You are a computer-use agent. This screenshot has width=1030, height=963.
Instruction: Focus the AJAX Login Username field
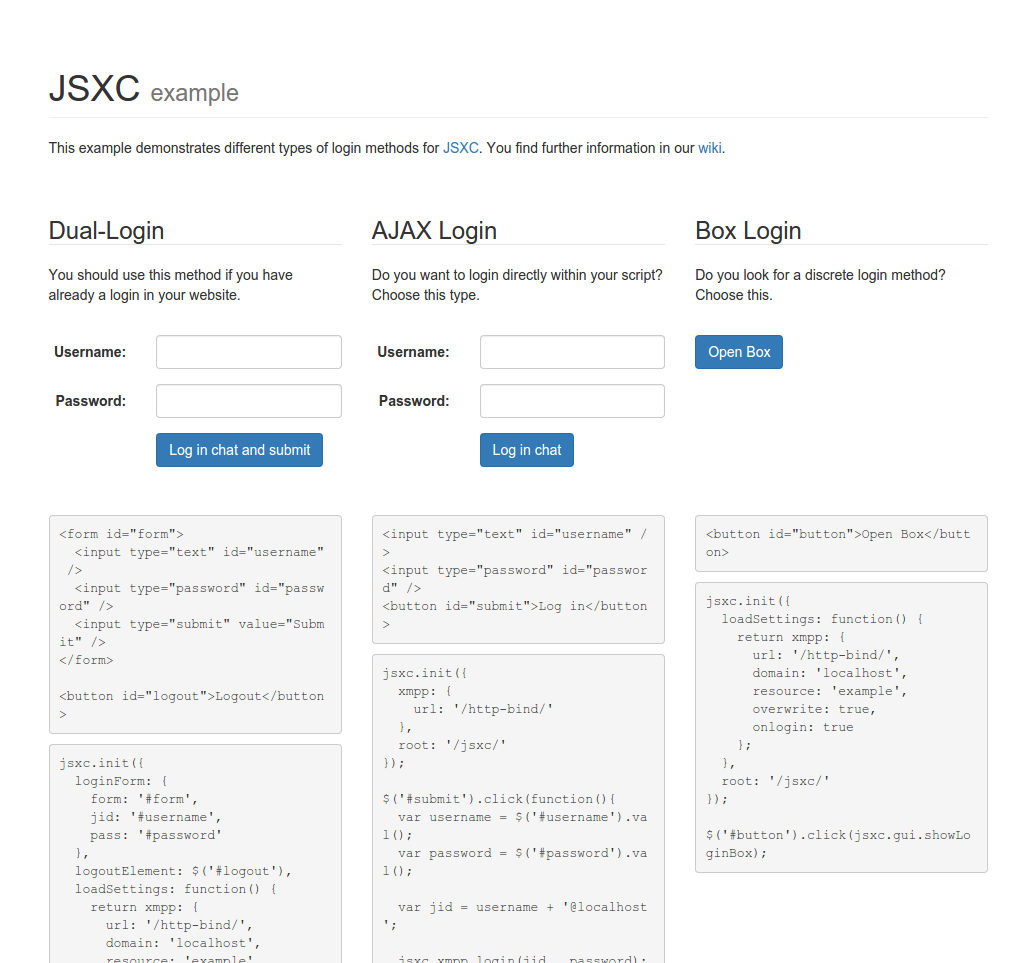coord(572,352)
